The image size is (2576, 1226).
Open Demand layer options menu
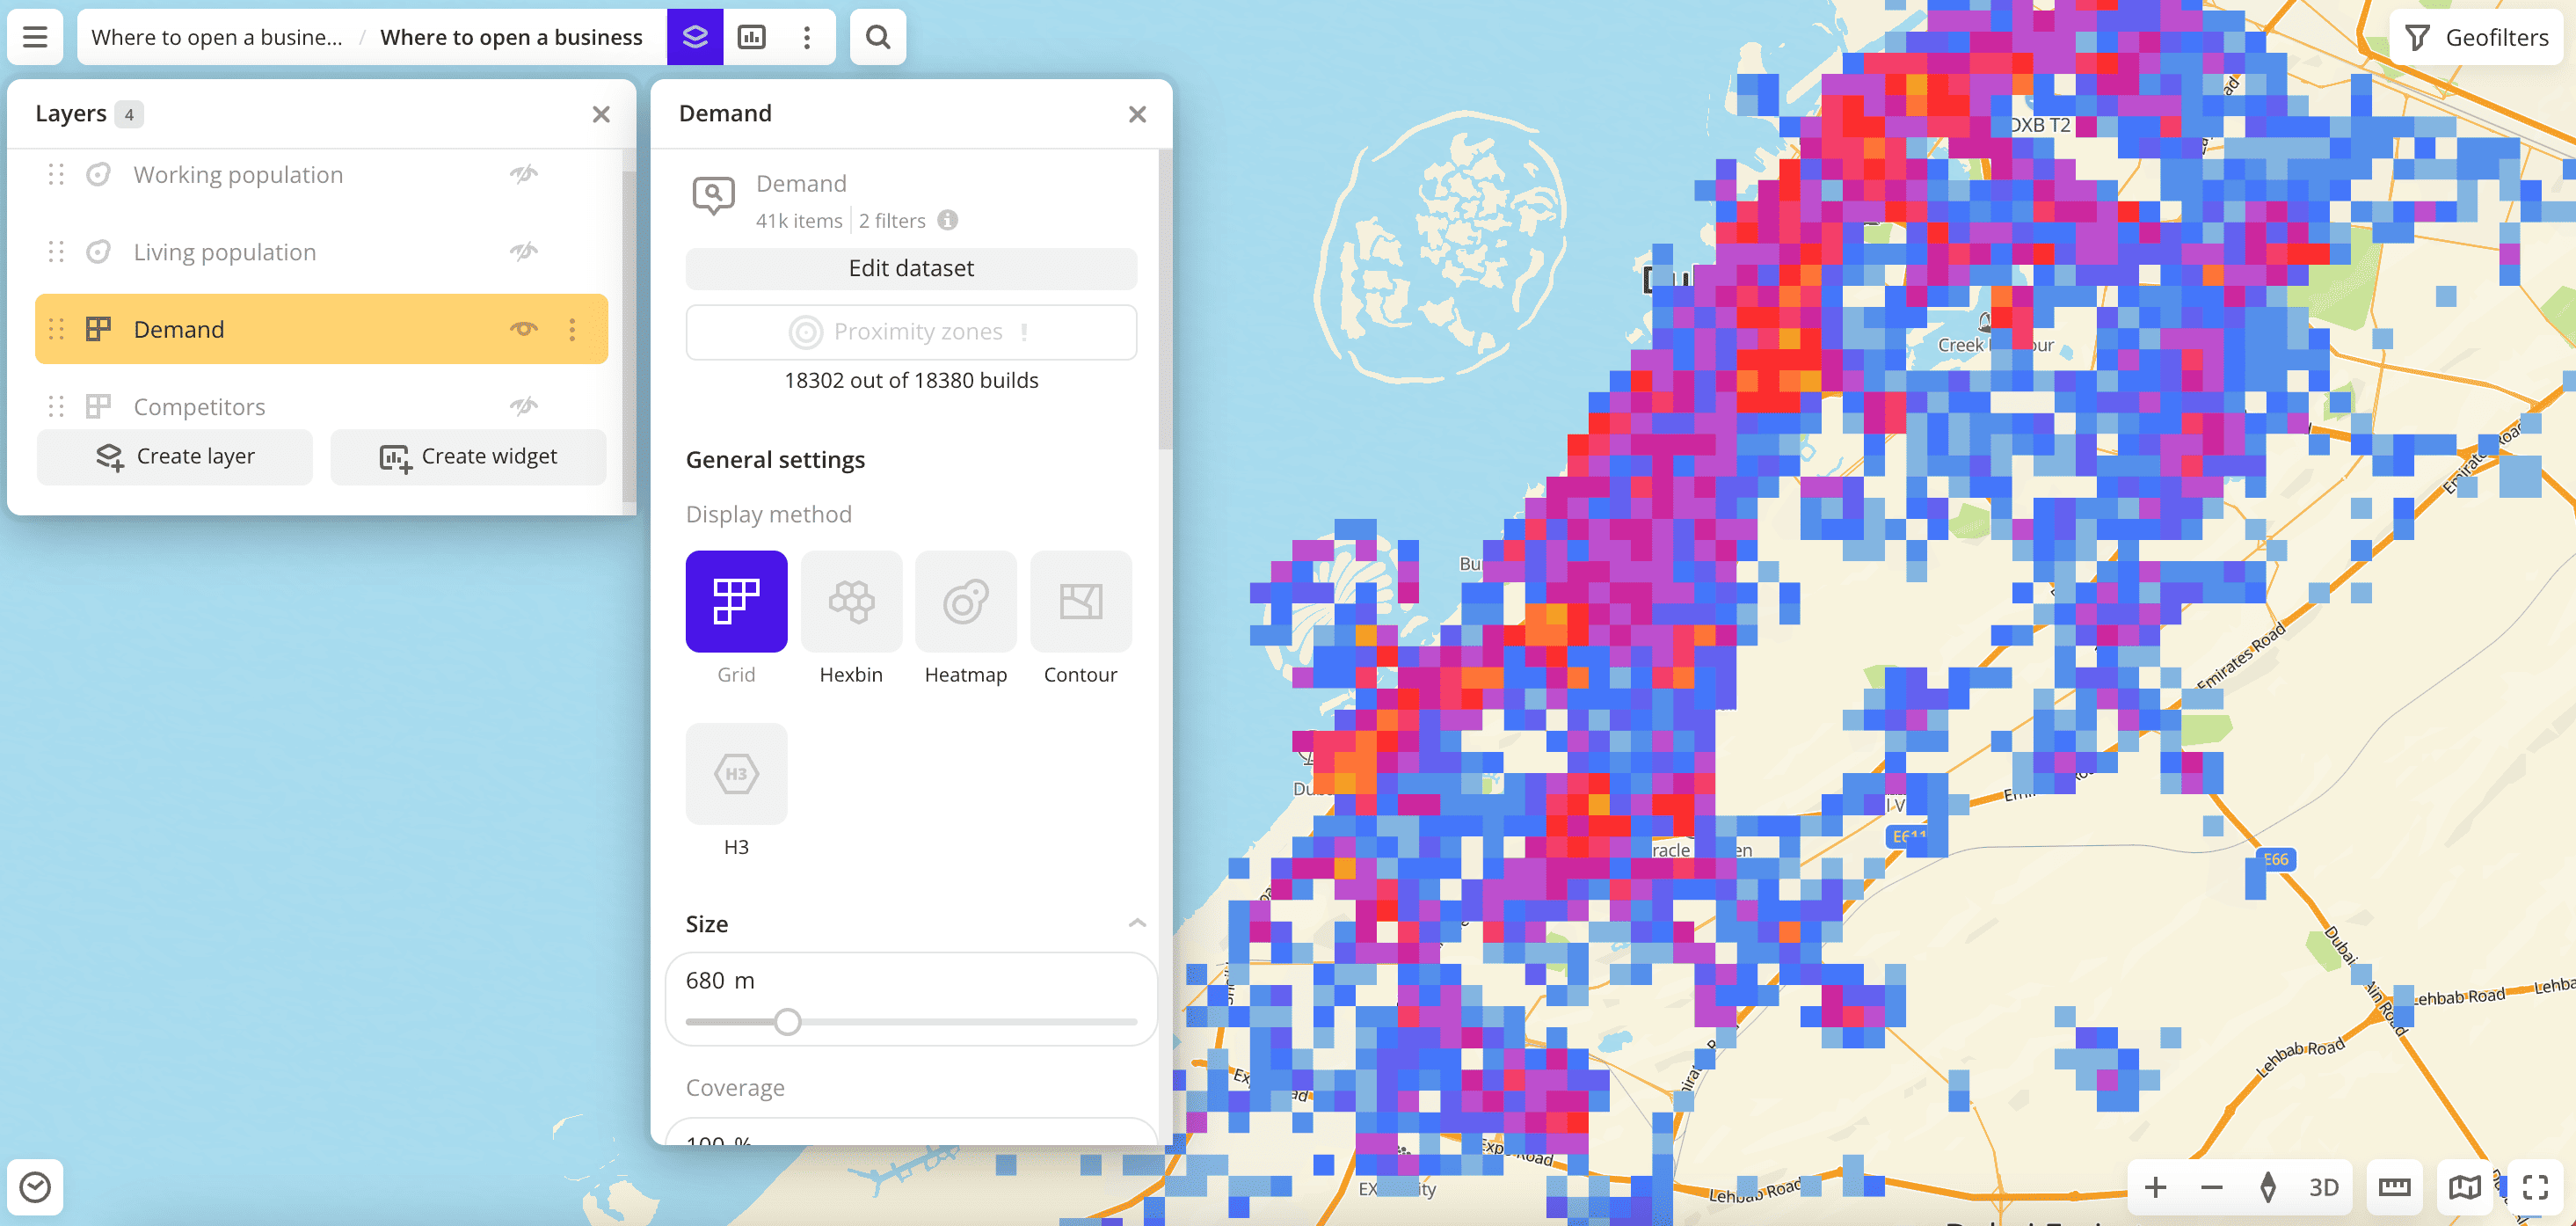(572, 329)
